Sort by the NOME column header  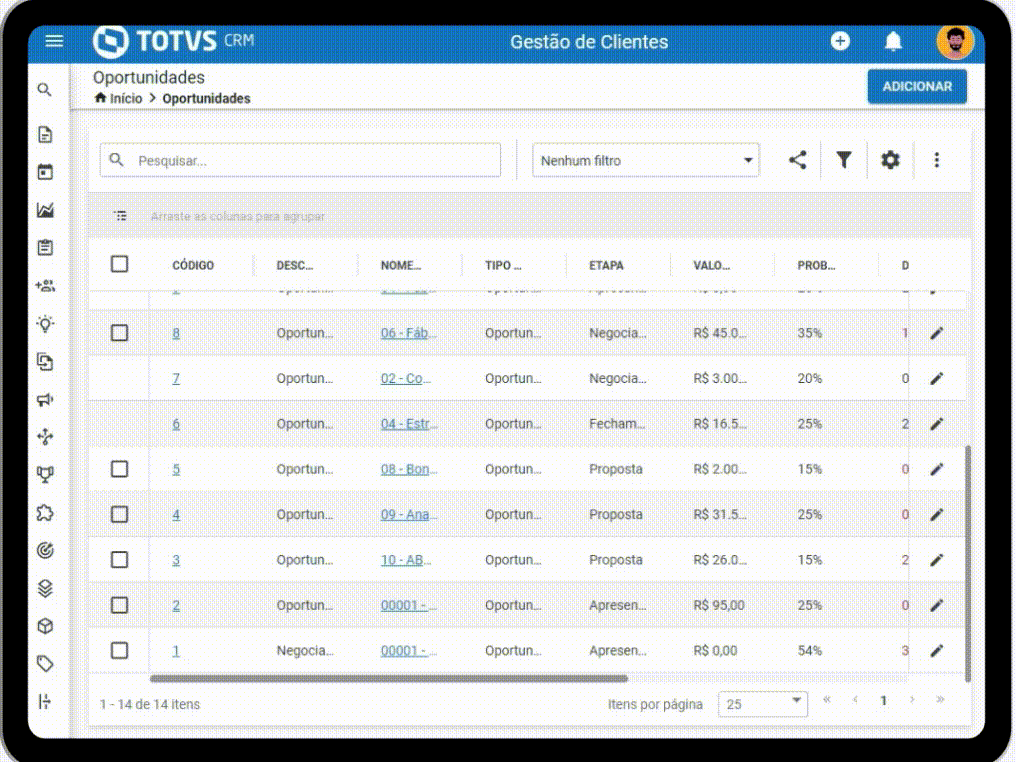(x=400, y=266)
